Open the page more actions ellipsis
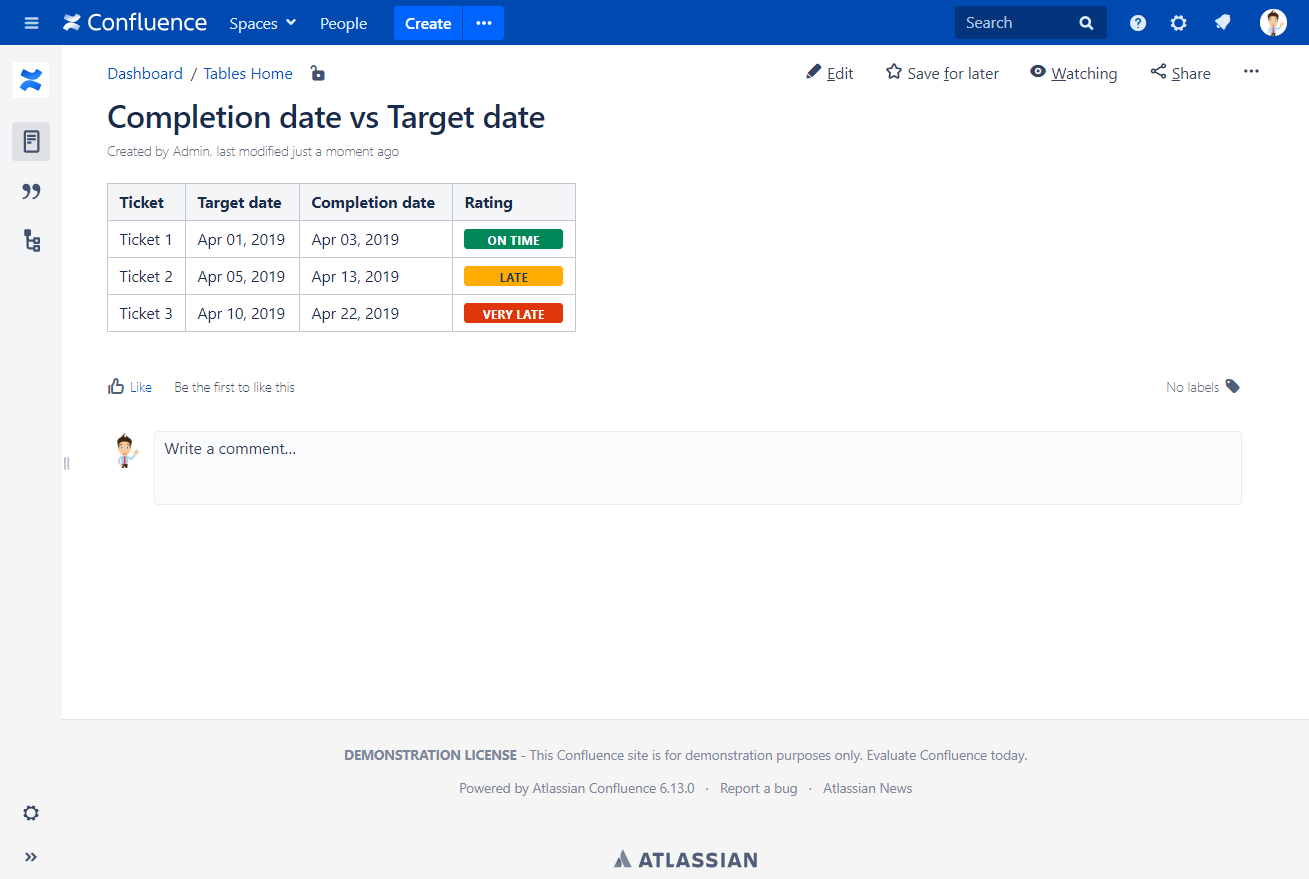Viewport: 1309px width, 879px height. (x=1251, y=72)
